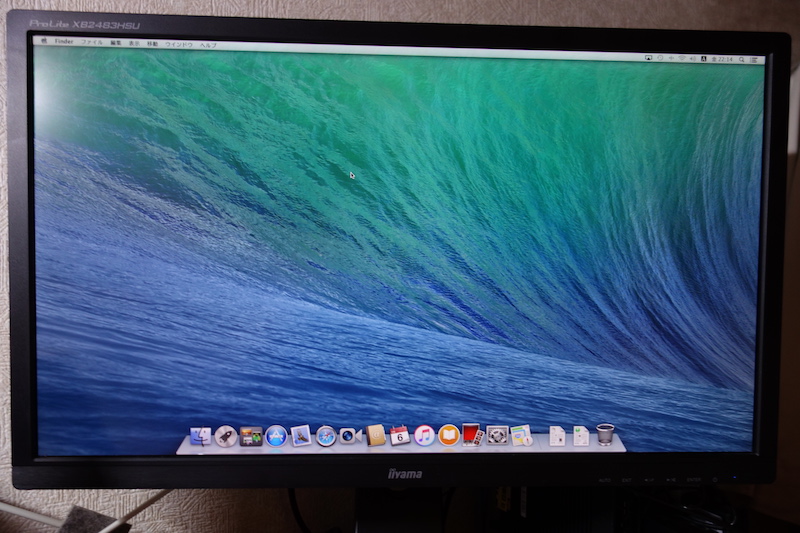
Task: Open Finder from the Dock
Action: tap(201, 437)
